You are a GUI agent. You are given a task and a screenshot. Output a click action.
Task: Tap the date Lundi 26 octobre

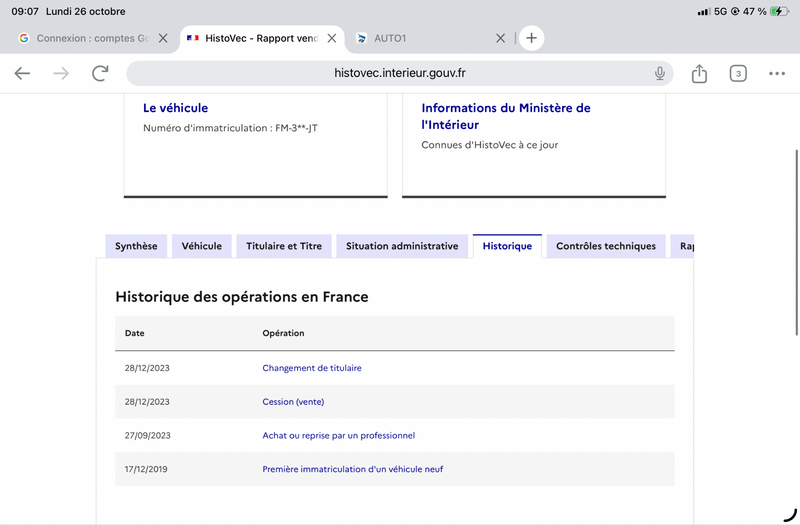point(86,11)
